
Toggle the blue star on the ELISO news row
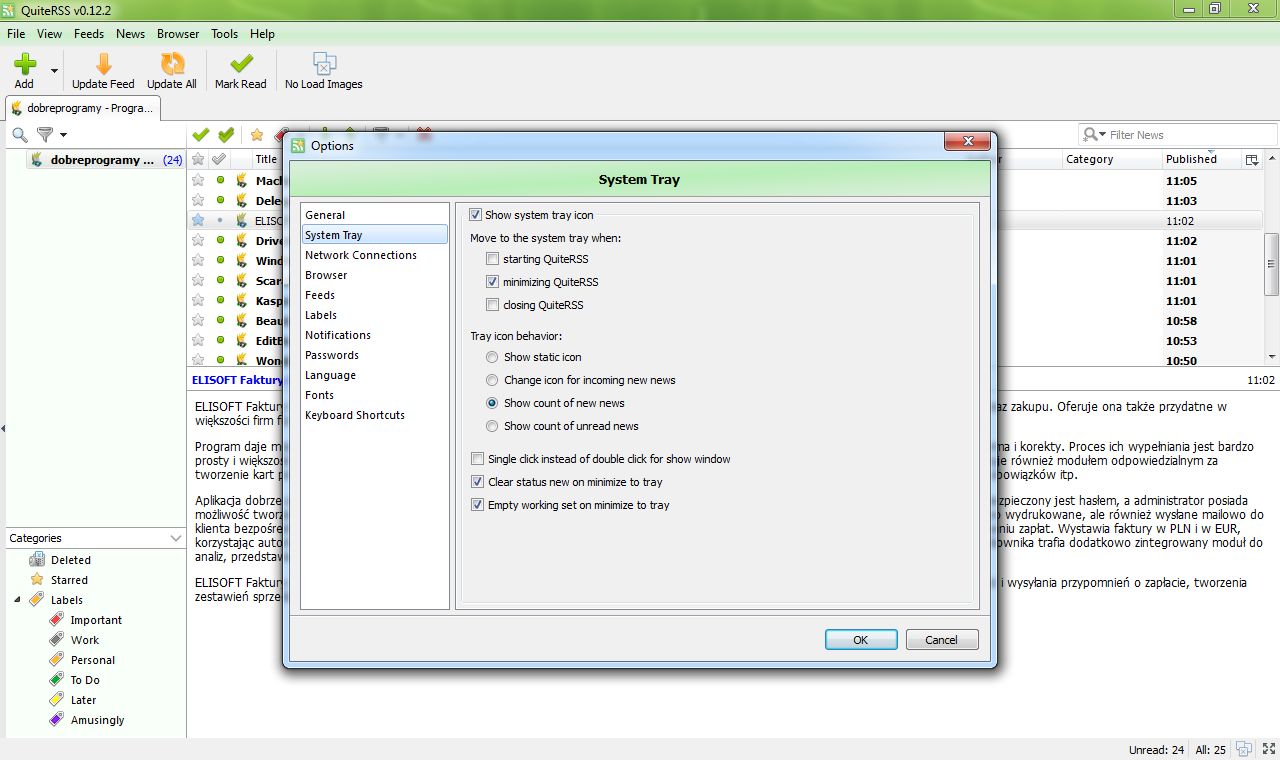pos(198,220)
